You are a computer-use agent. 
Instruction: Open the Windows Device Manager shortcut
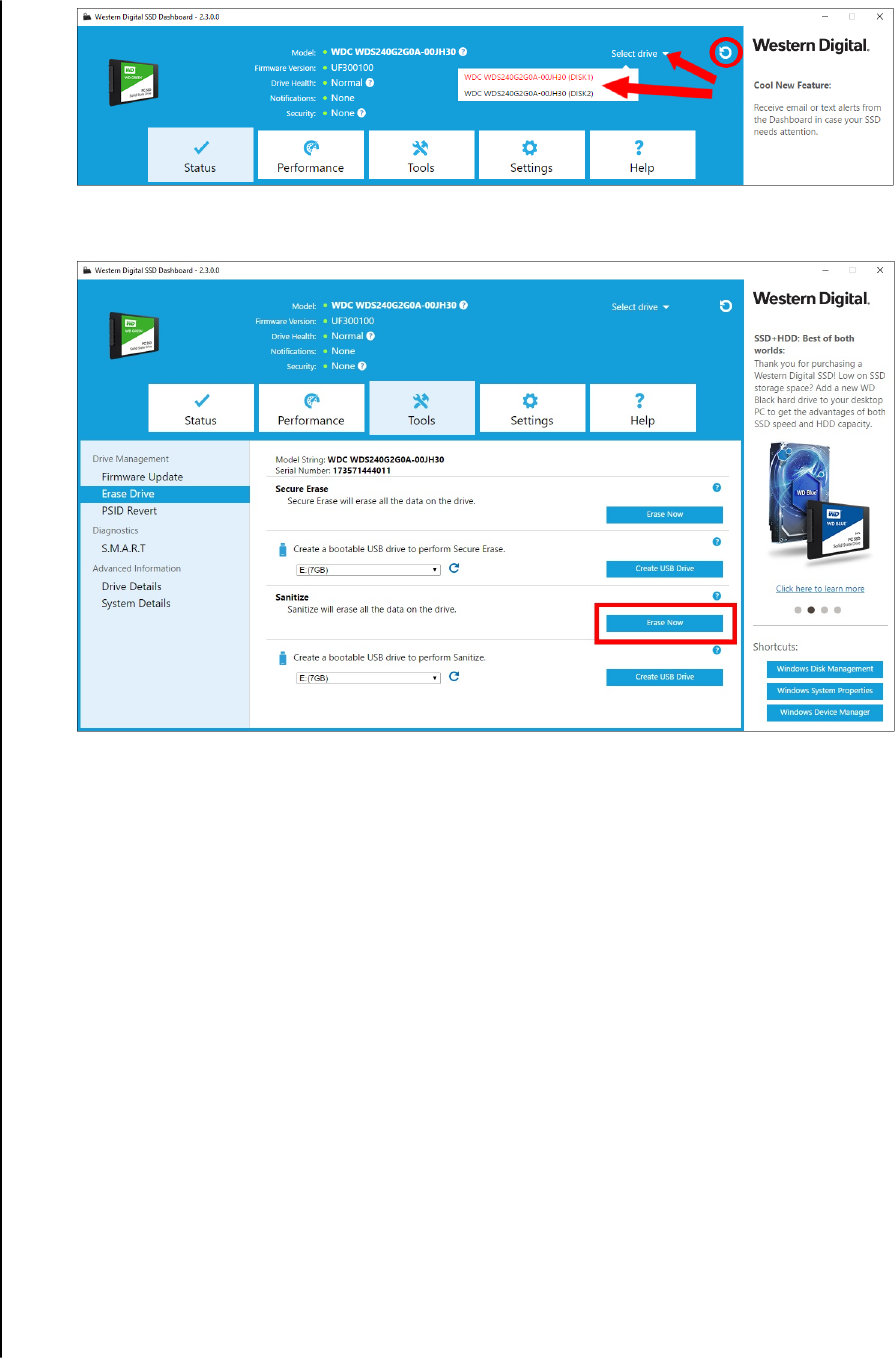tap(825, 712)
